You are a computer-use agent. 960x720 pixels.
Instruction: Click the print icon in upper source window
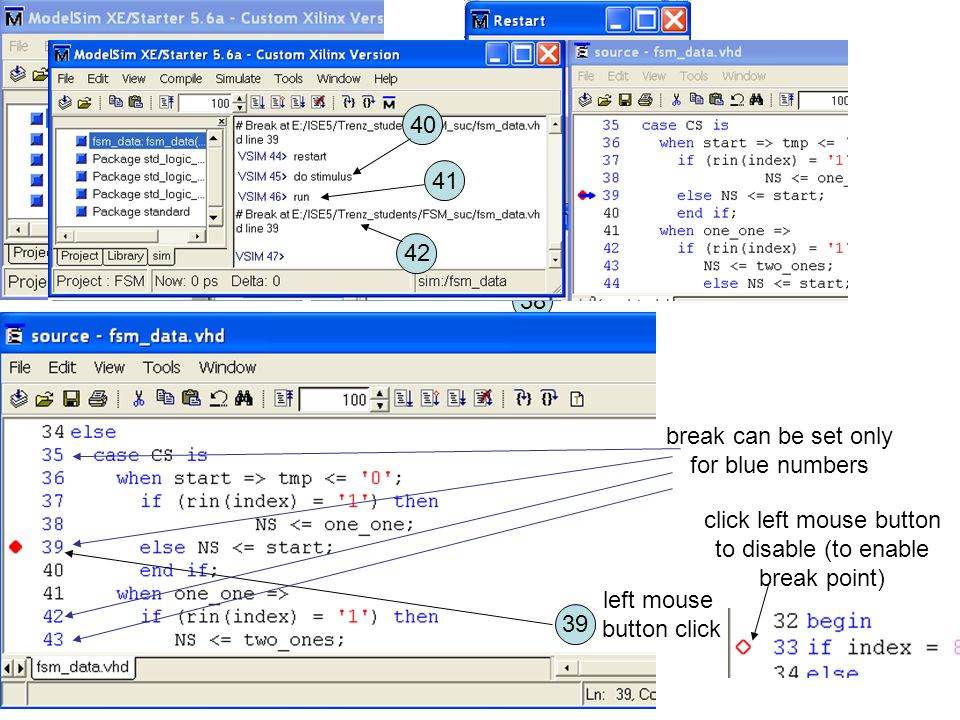[645, 100]
